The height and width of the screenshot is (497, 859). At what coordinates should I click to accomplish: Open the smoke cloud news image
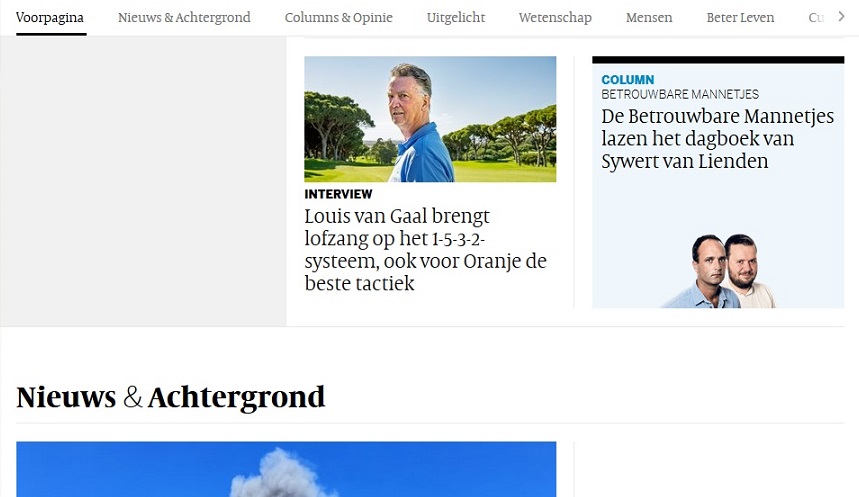pyautogui.click(x=286, y=469)
